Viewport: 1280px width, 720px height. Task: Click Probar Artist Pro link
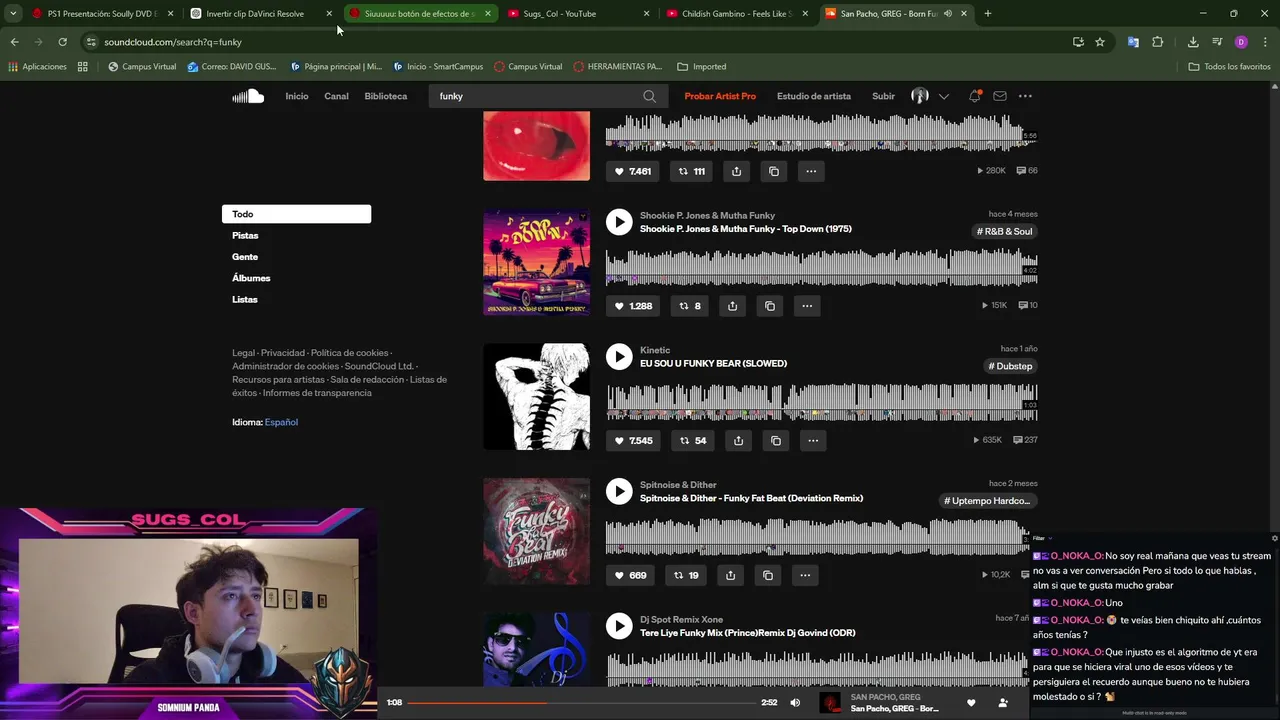[720, 96]
